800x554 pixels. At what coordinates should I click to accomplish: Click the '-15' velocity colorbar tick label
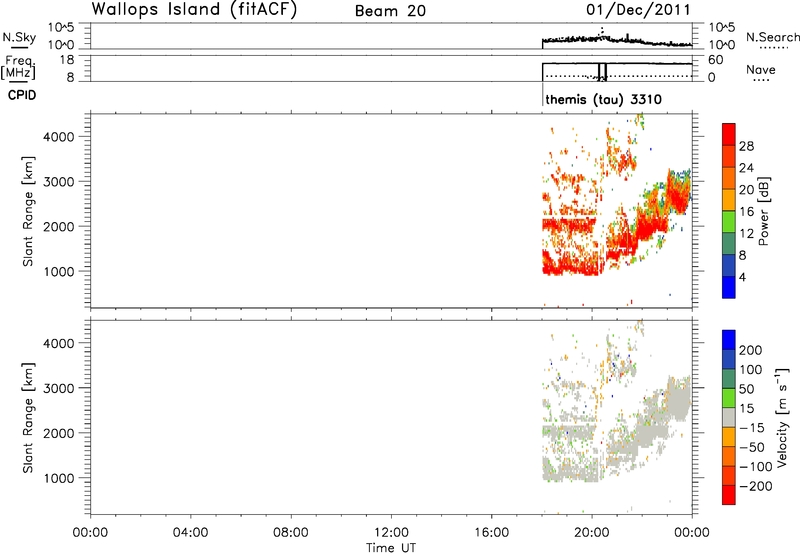[x=752, y=428]
